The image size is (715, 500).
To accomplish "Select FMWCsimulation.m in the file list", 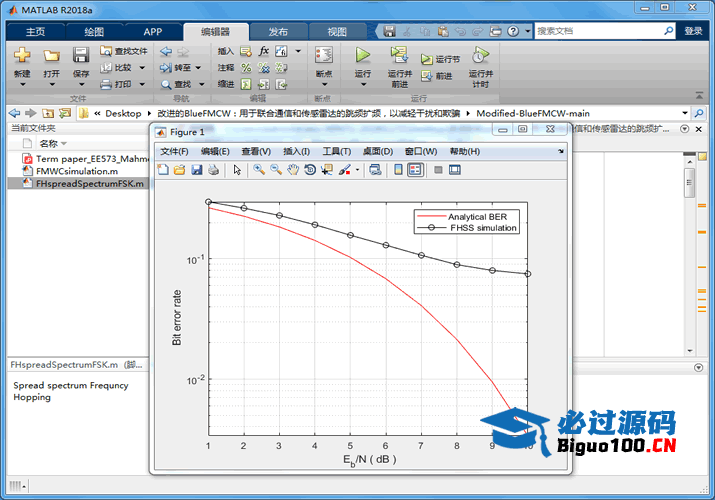I will point(76,171).
